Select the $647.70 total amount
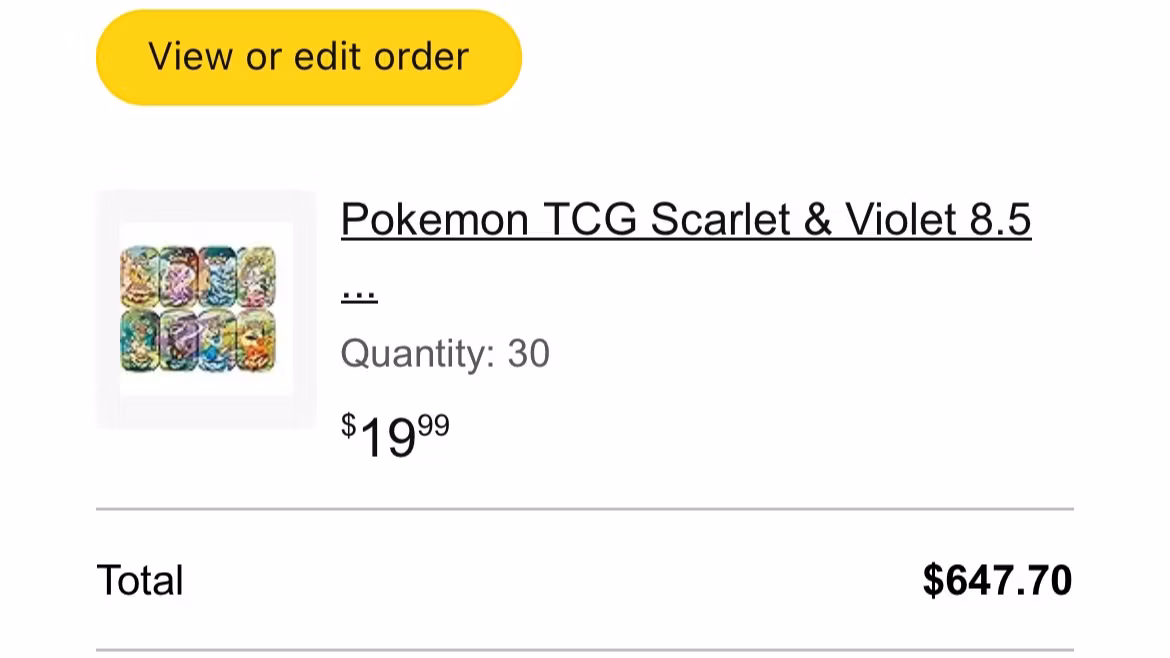Viewport: 1170px width, 658px height. [997, 581]
